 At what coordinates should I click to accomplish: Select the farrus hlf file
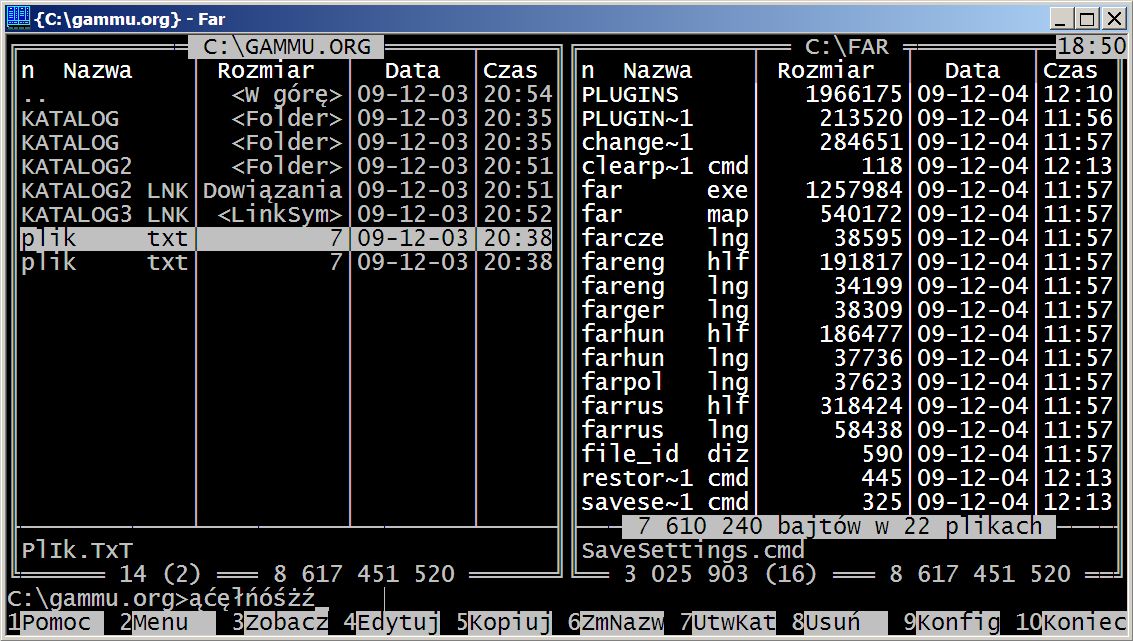tap(847, 406)
